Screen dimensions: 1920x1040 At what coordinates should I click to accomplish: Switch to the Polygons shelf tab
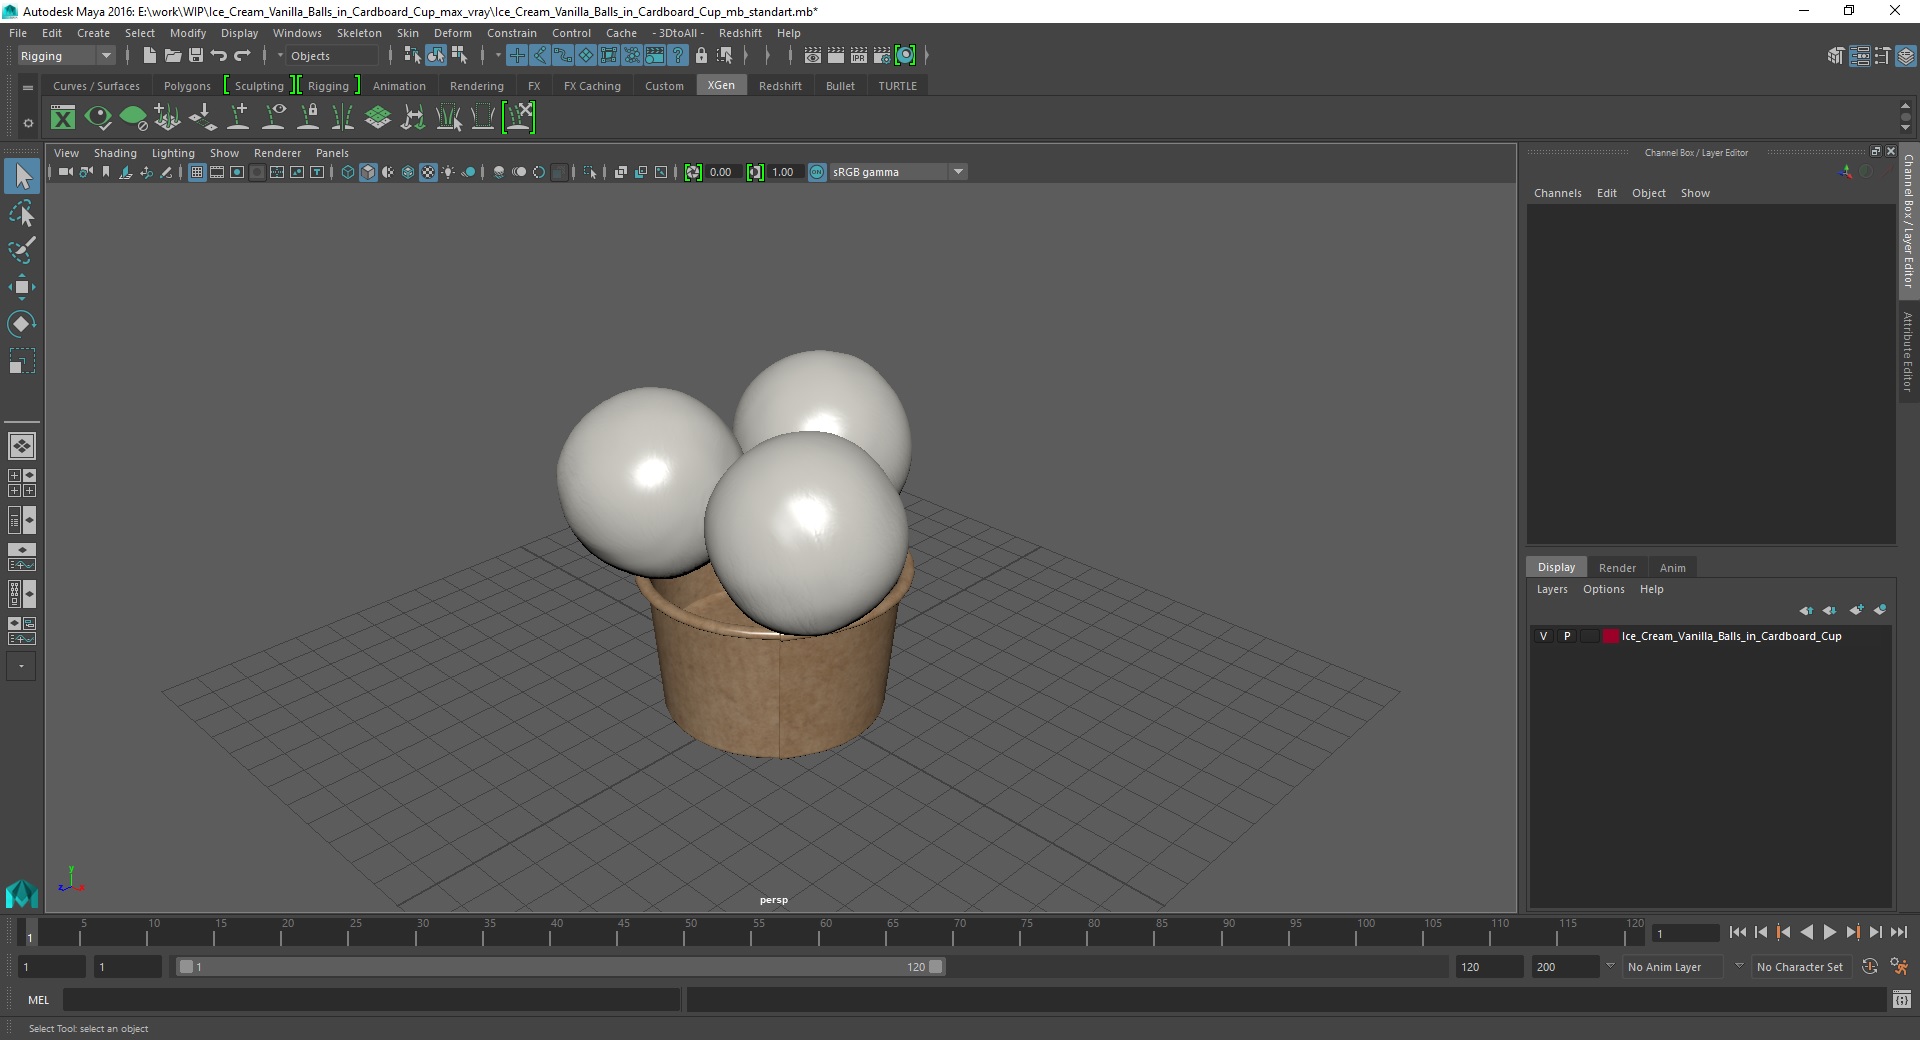(187, 86)
